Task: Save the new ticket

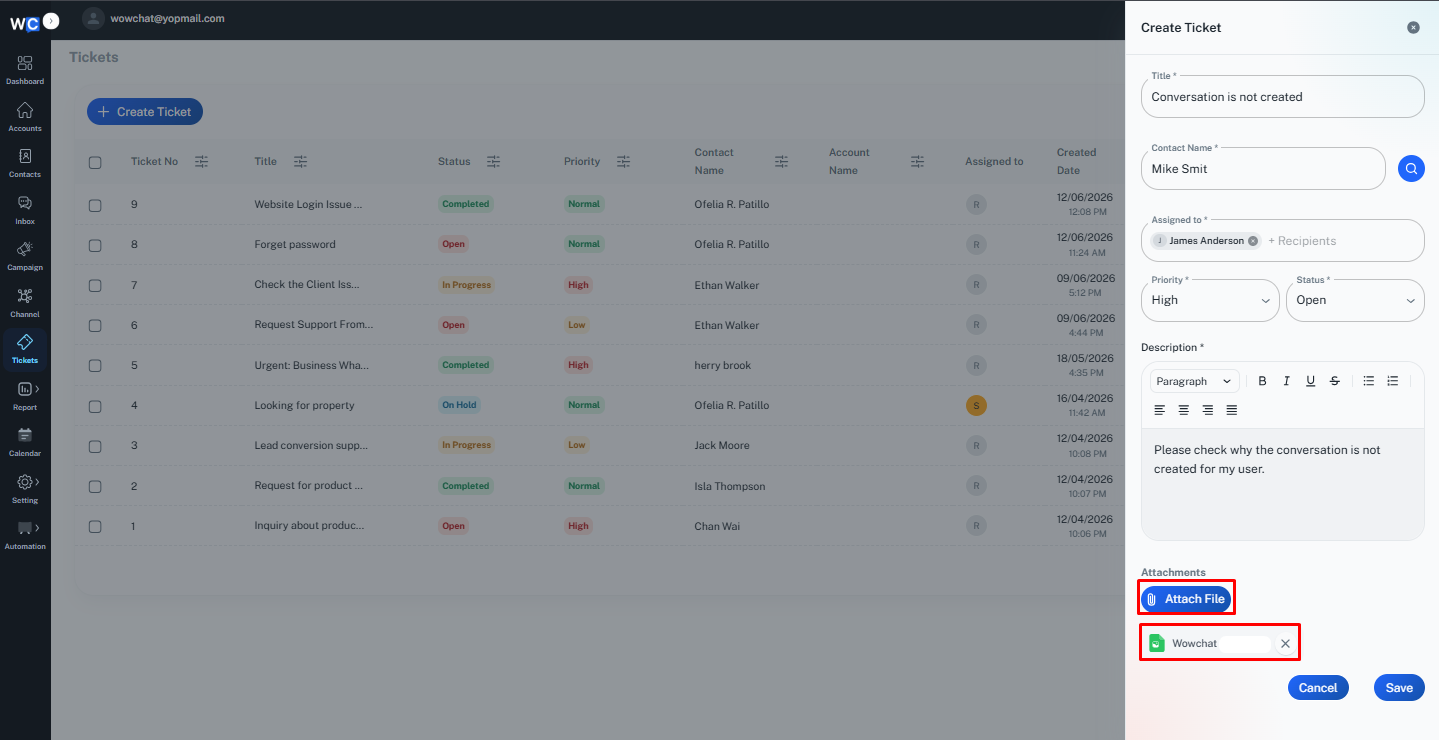Action: coord(1399,688)
